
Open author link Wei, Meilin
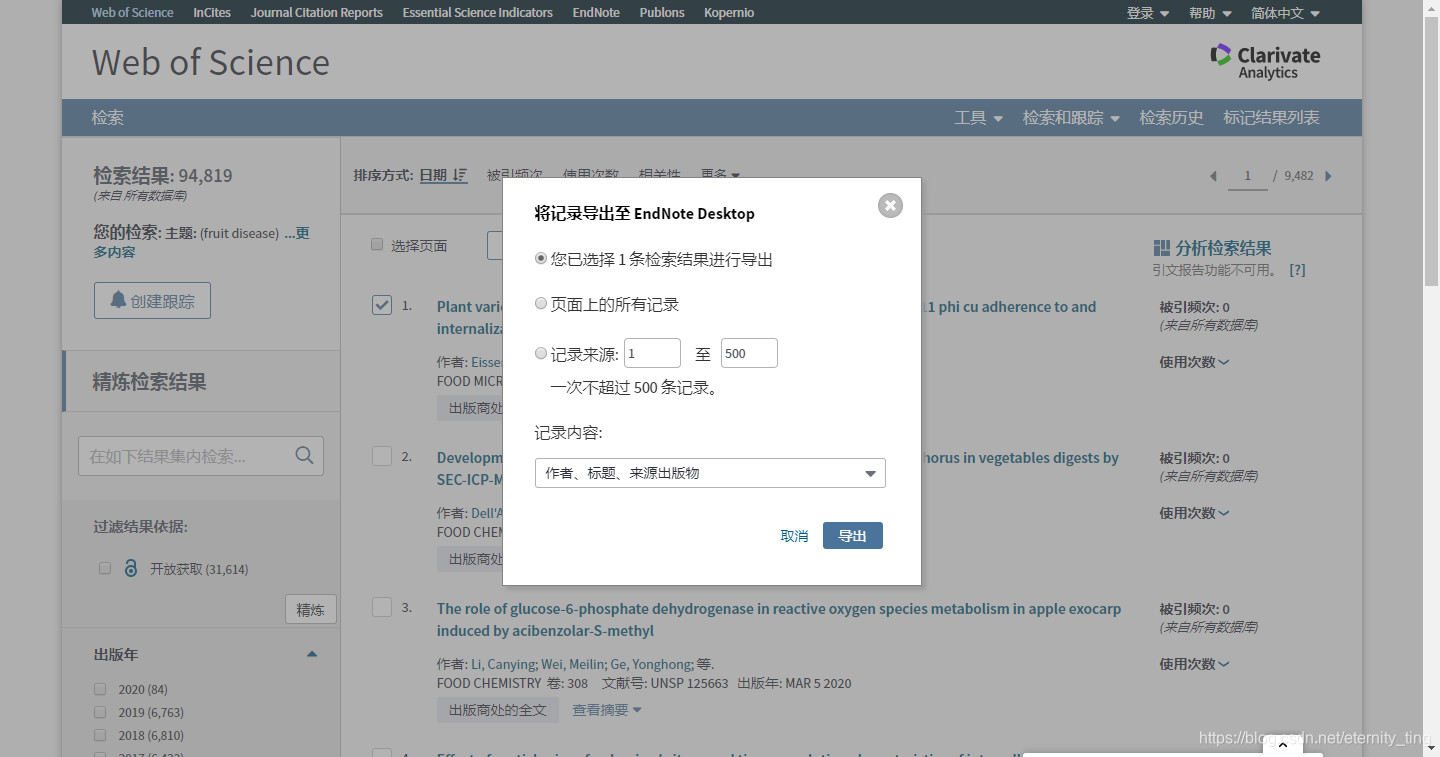(573, 664)
